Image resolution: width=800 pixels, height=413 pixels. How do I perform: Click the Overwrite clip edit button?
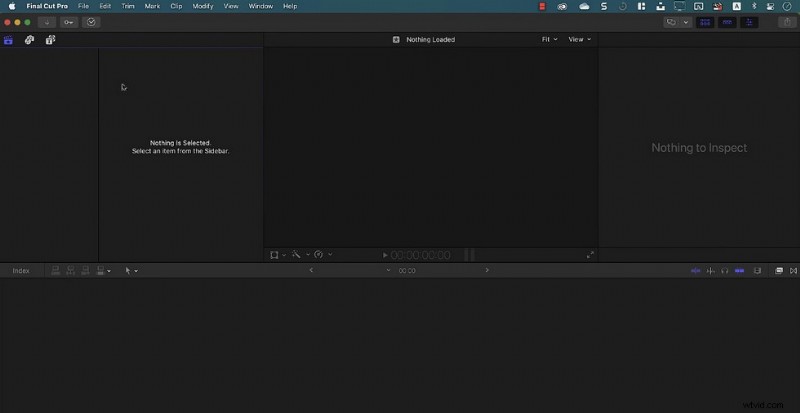[101, 271]
